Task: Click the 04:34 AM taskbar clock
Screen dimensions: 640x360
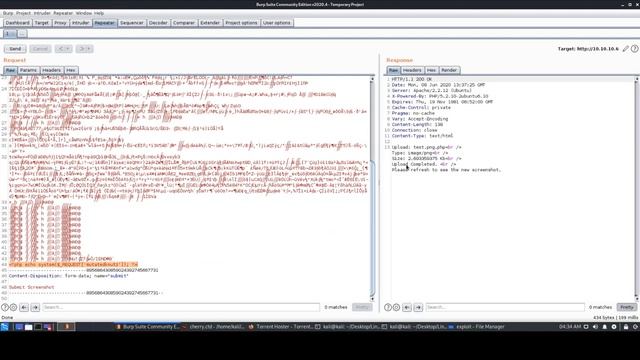Action: (570, 327)
